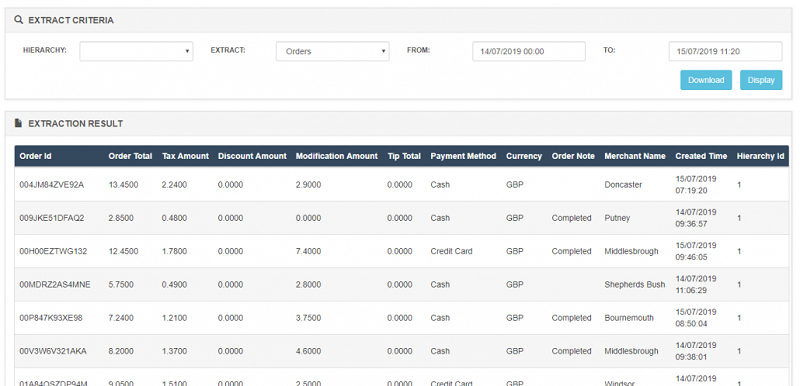Open the Extract dropdown showing Orders

point(333,52)
